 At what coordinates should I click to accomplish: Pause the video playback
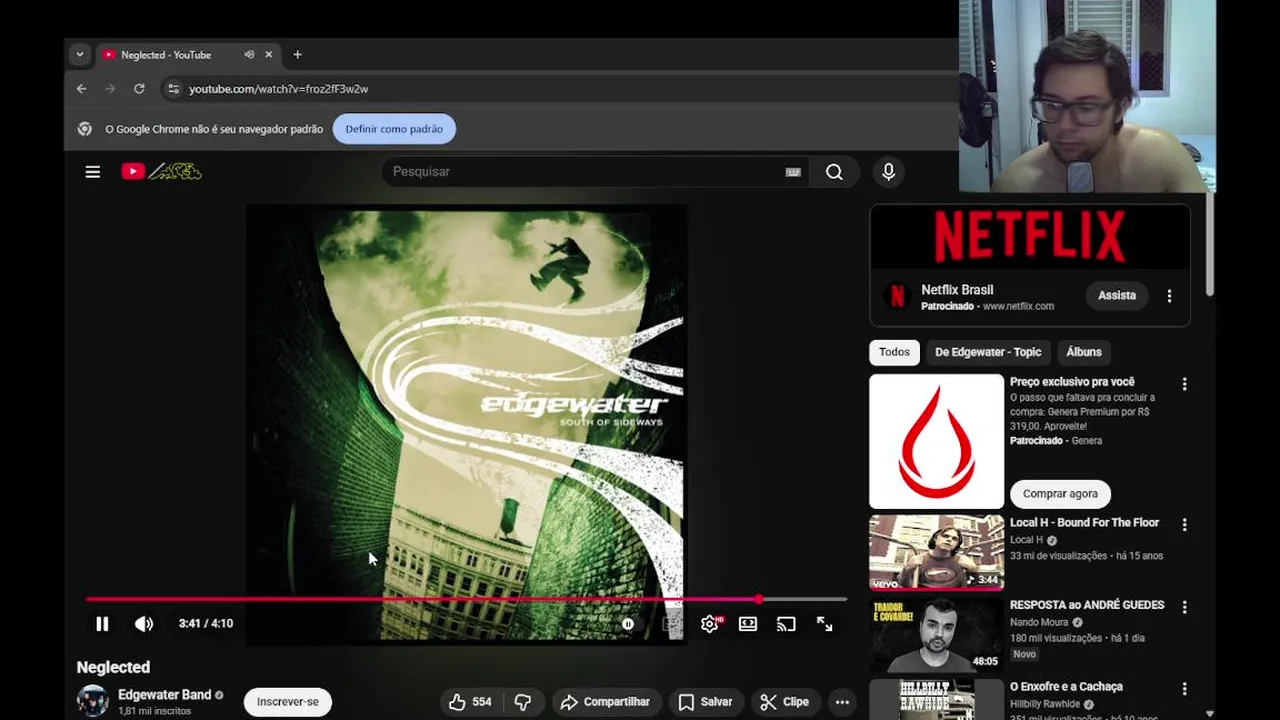[102, 624]
